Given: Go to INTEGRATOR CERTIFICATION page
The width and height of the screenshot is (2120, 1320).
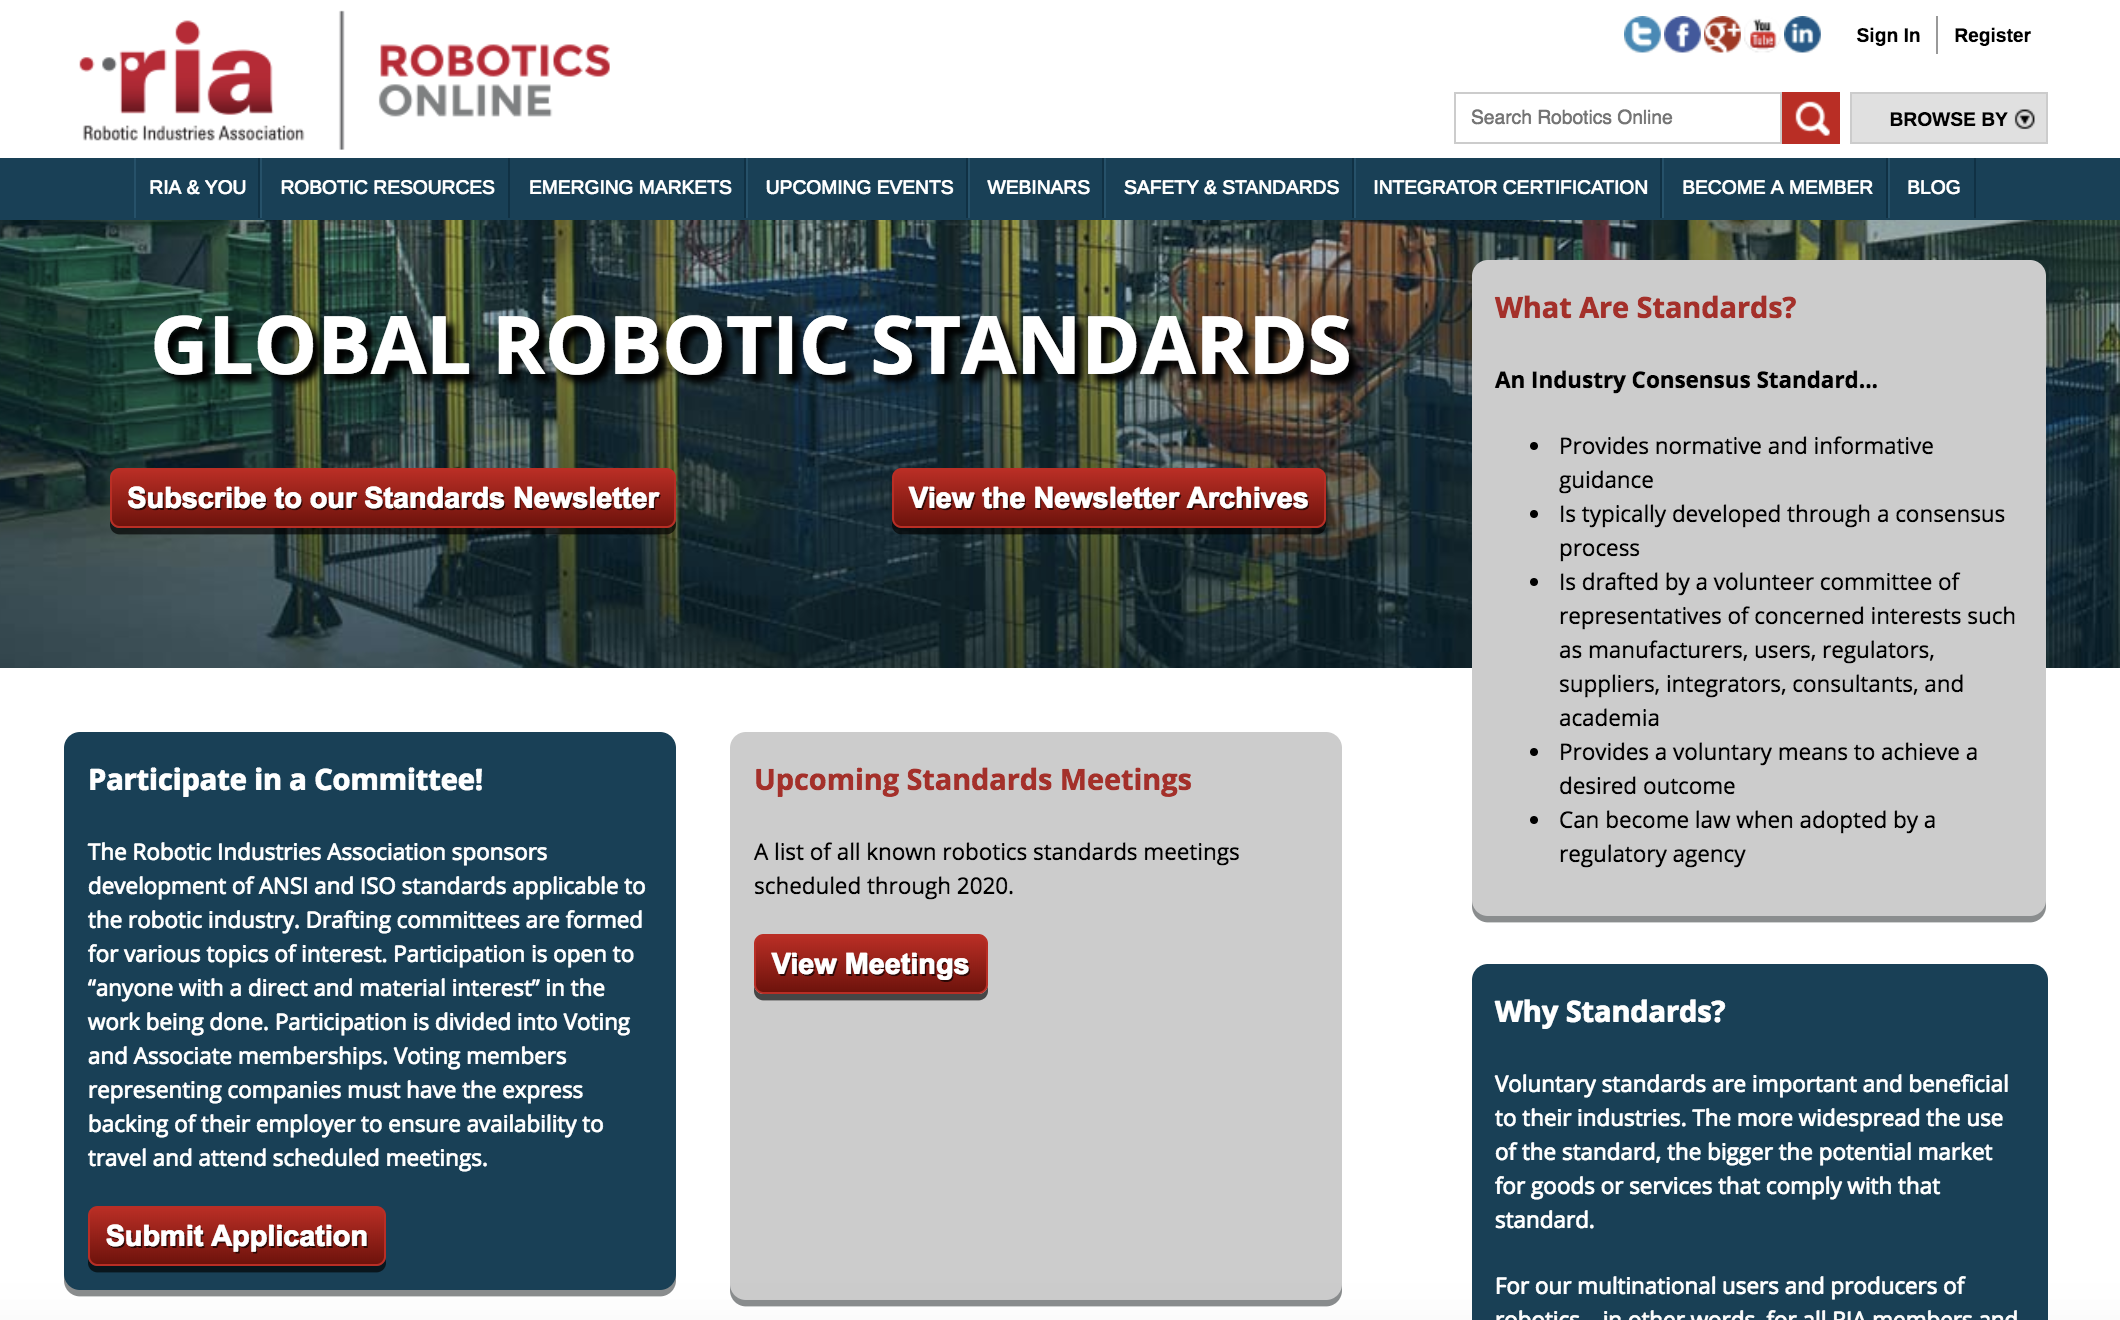Looking at the screenshot, I should [1510, 187].
